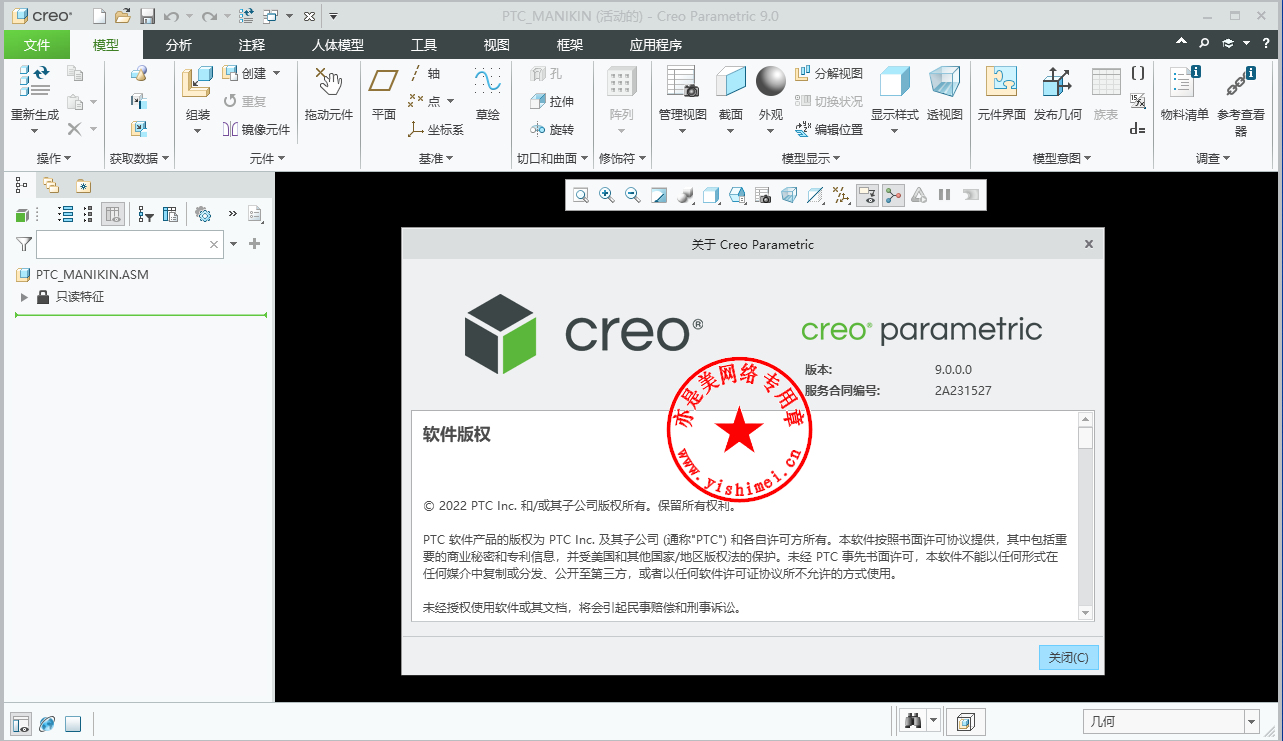Toggle model tree columns display button

point(113,214)
